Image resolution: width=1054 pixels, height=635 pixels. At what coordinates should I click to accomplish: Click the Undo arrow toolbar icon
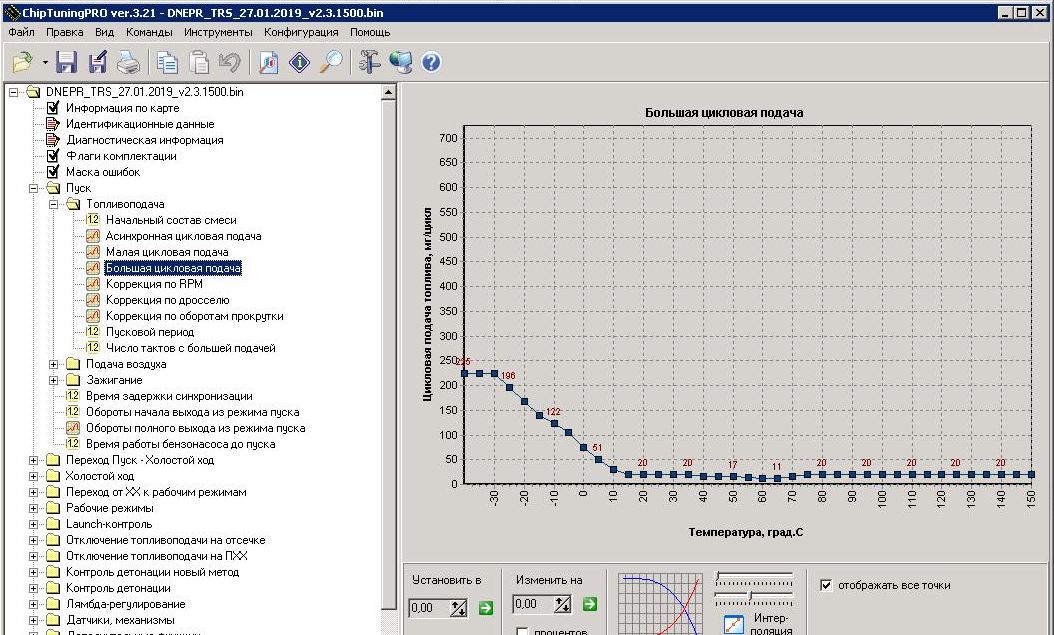pos(230,62)
